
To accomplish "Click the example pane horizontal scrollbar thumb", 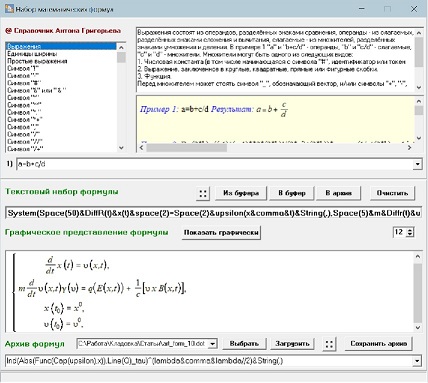I will (187, 148).
